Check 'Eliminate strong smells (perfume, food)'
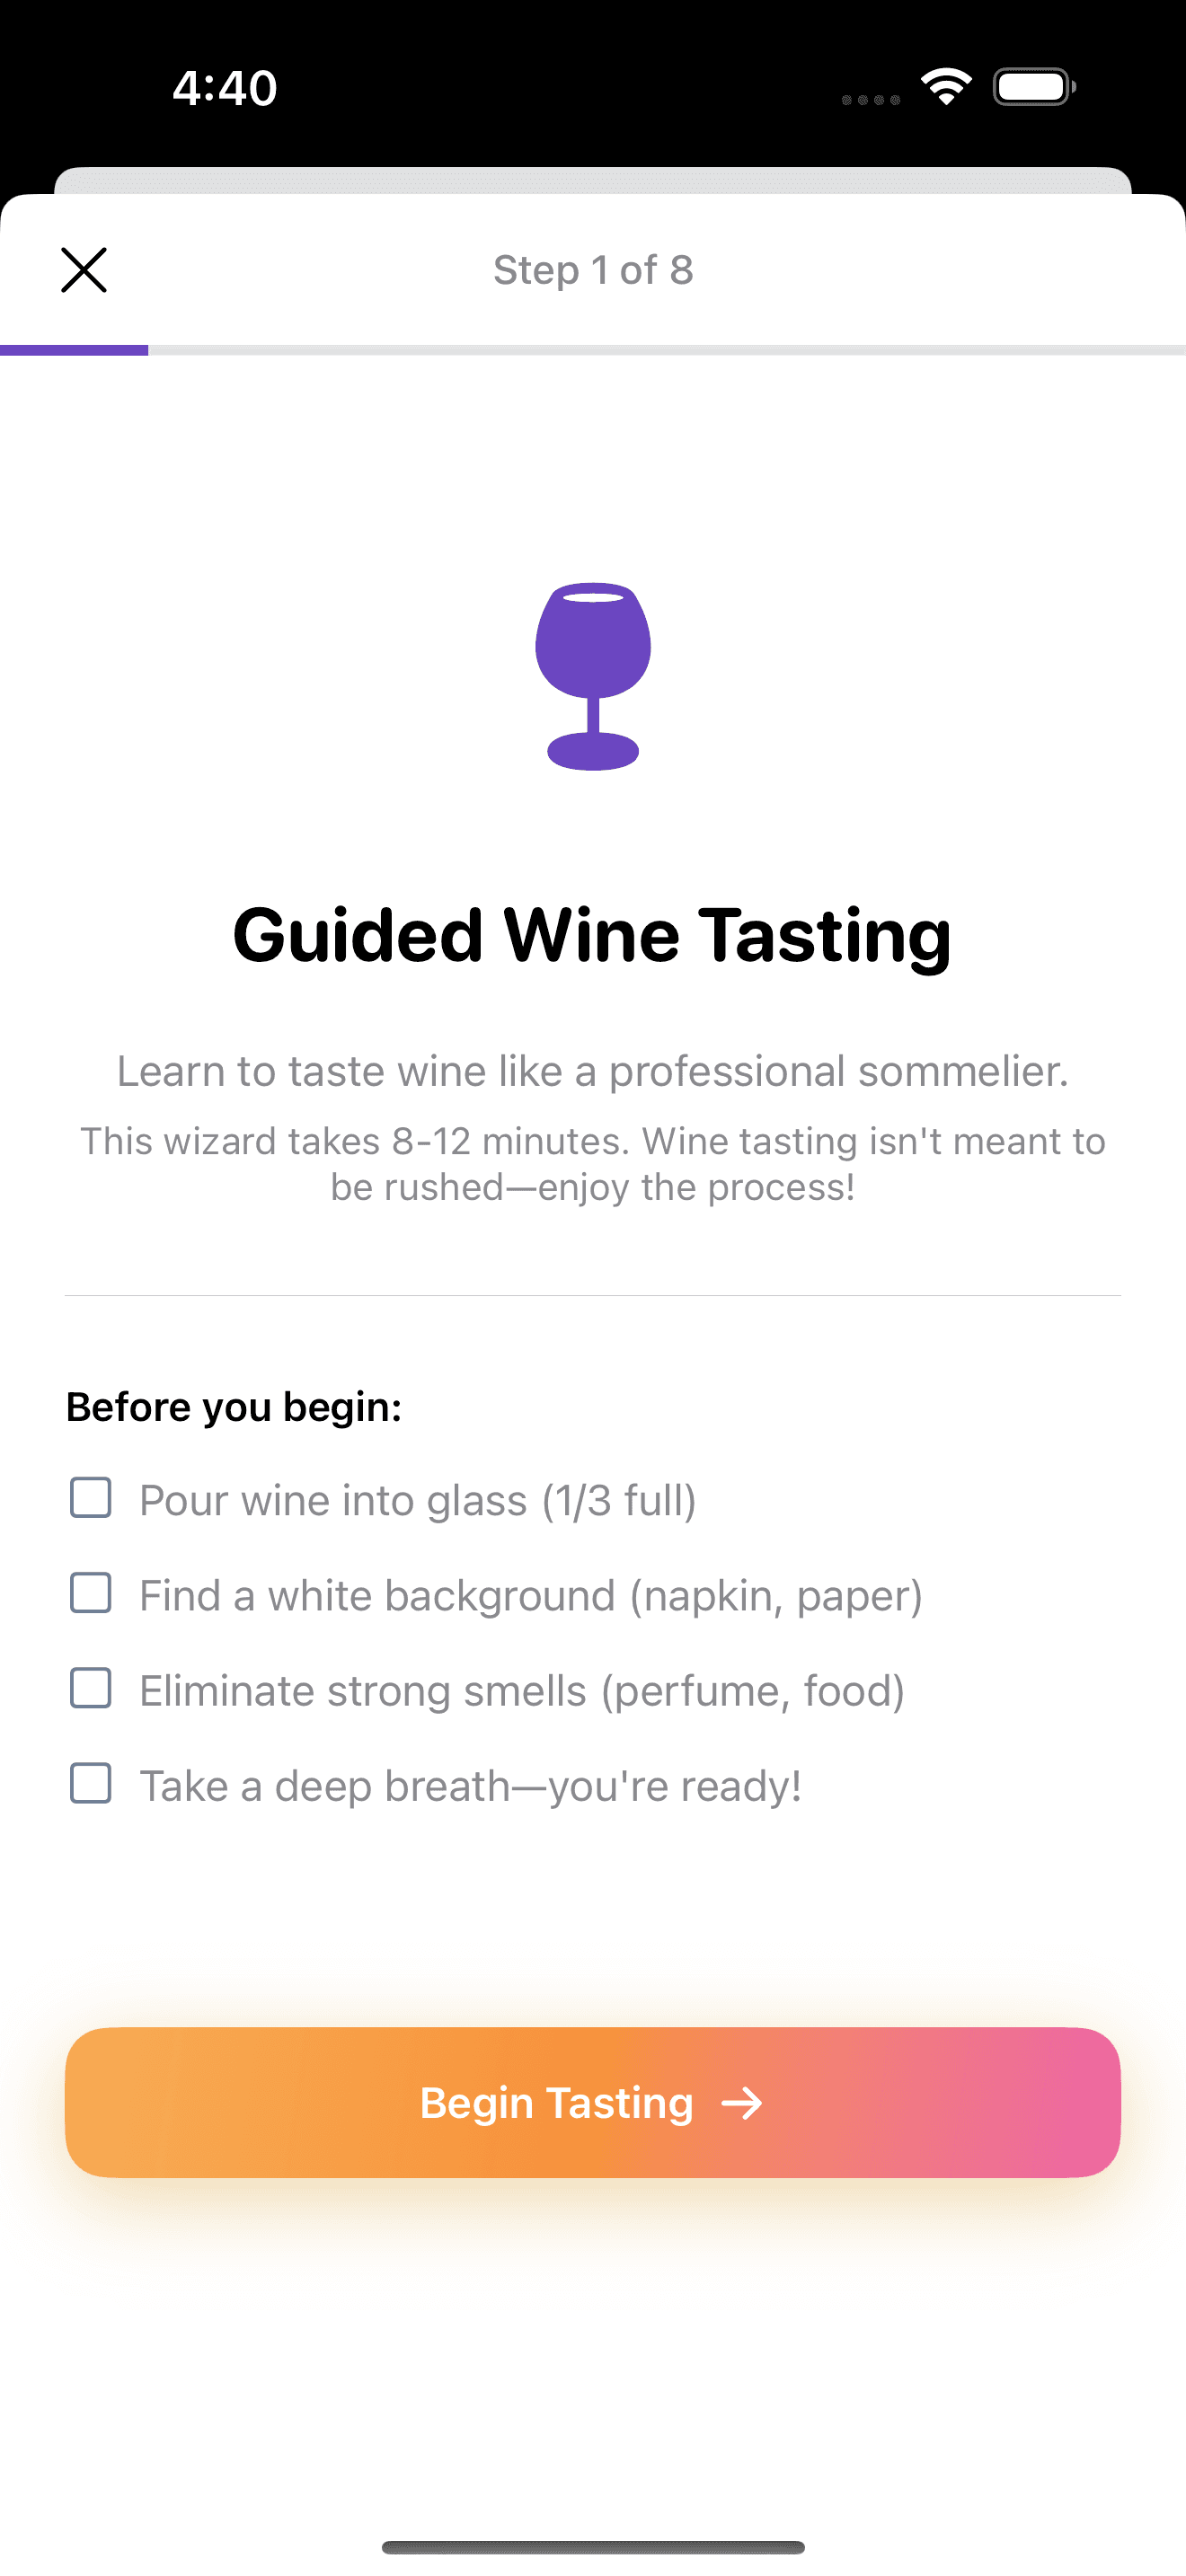Viewport: 1186px width, 2576px height. 90,1689
